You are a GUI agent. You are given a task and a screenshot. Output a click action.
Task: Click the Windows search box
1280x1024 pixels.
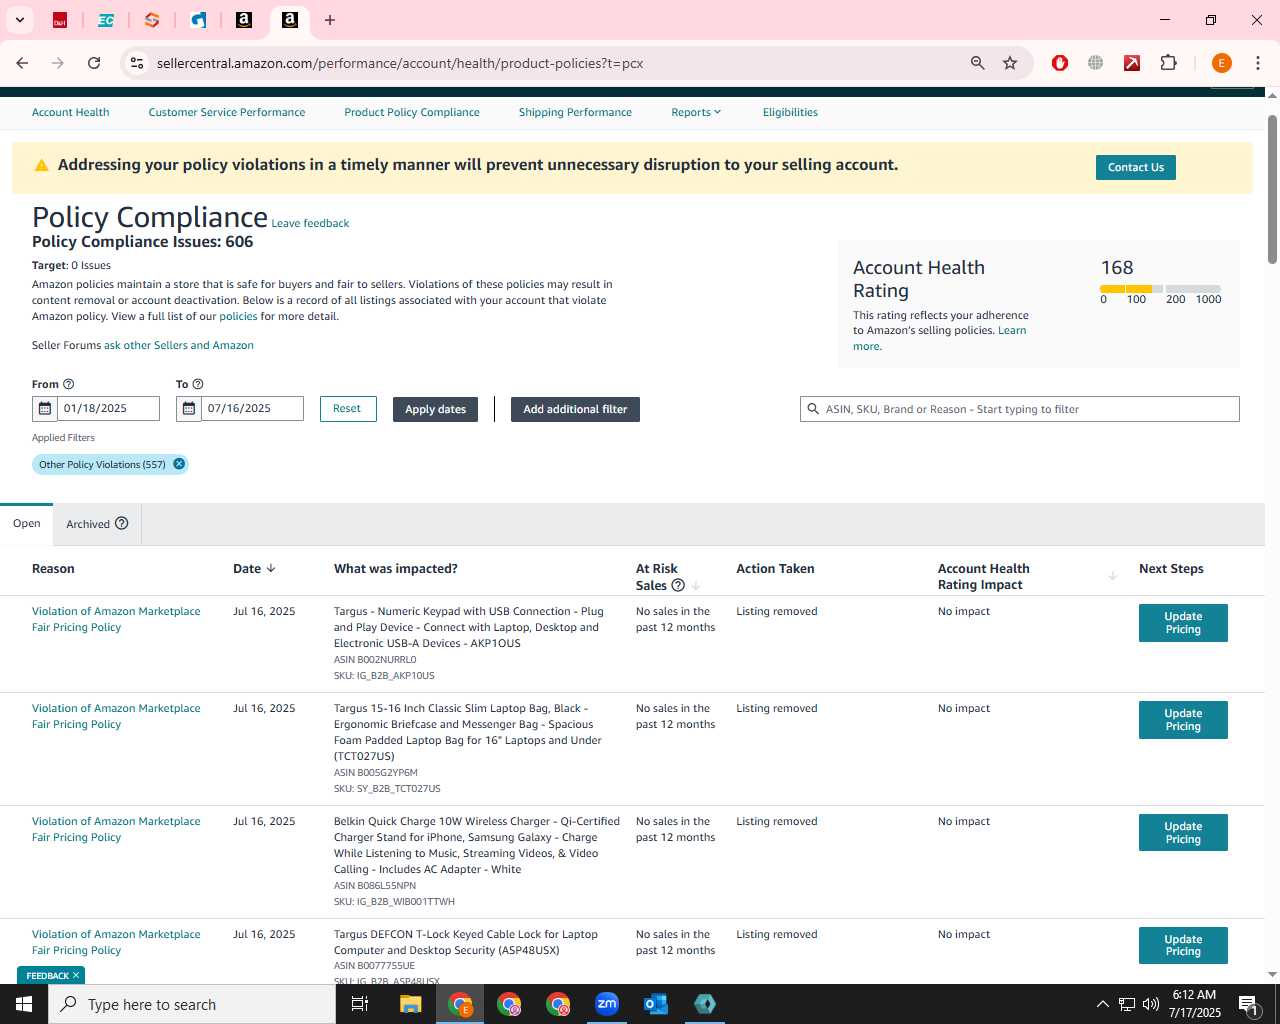click(192, 1004)
